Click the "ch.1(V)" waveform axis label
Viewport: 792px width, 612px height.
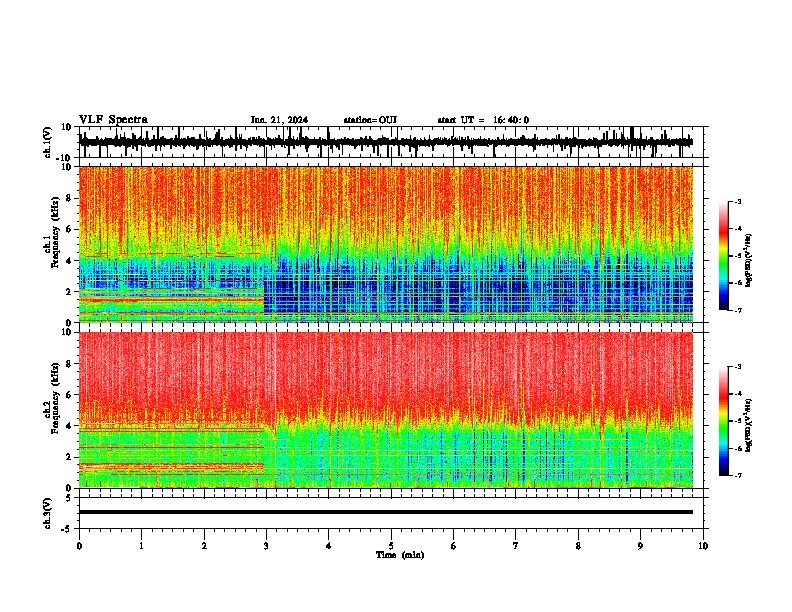click(x=48, y=142)
